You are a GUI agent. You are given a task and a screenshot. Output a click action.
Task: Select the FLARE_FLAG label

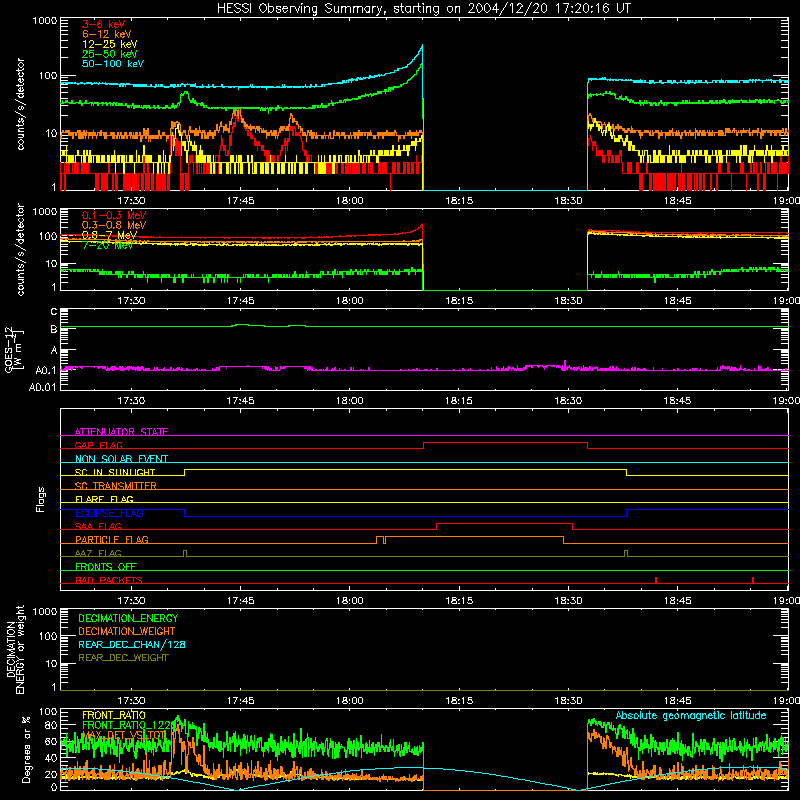(x=104, y=499)
